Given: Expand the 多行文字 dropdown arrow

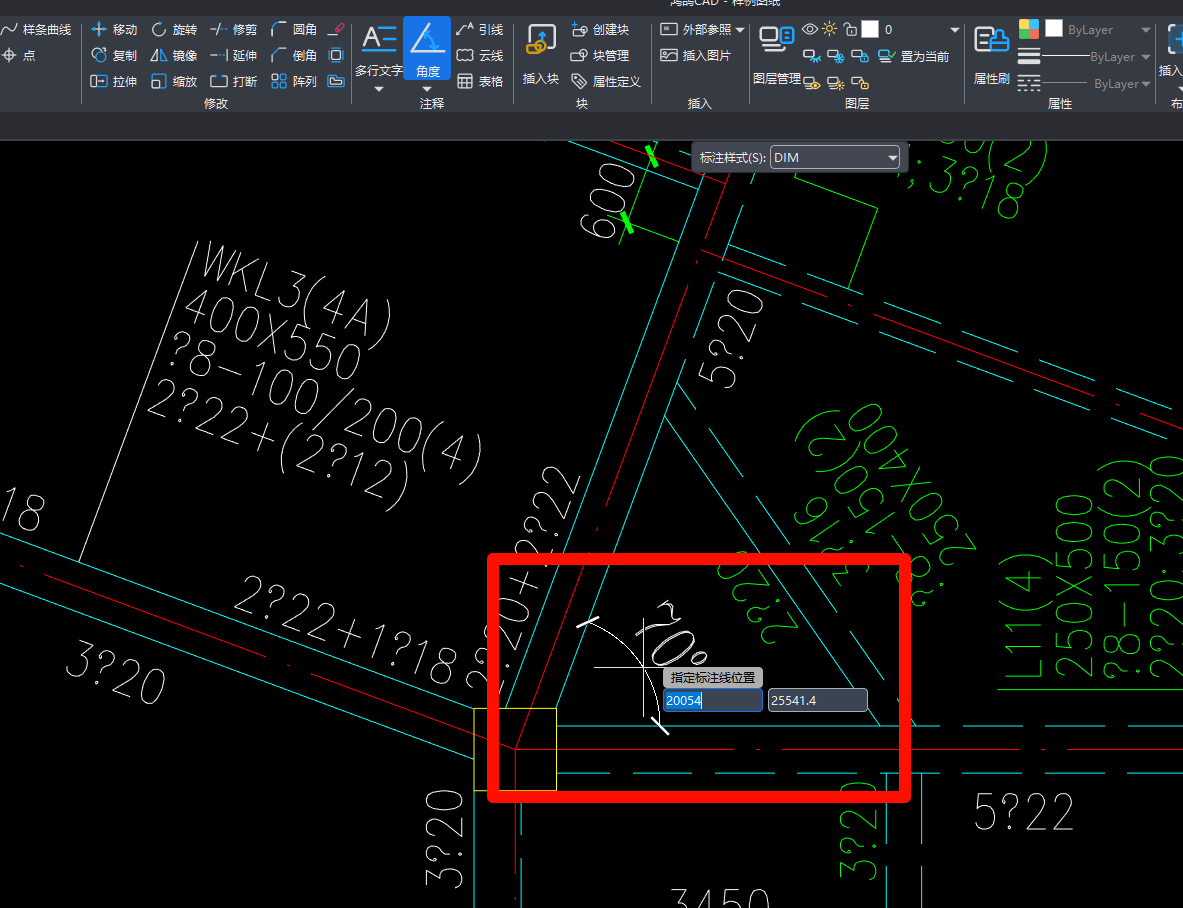Looking at the screenshot, I should (379, 89).
